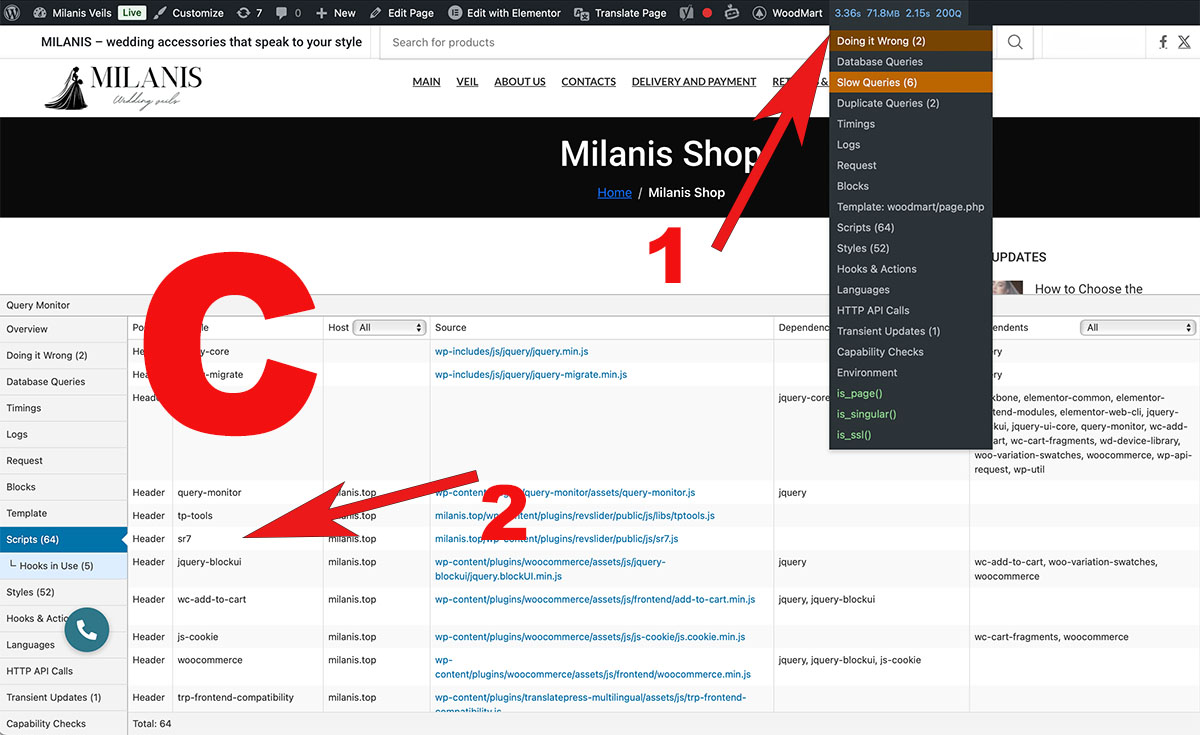Select Styles (52) in admin bar dropdown
The height and width of the screenshot is (735, 1200).
click(911, 248)
